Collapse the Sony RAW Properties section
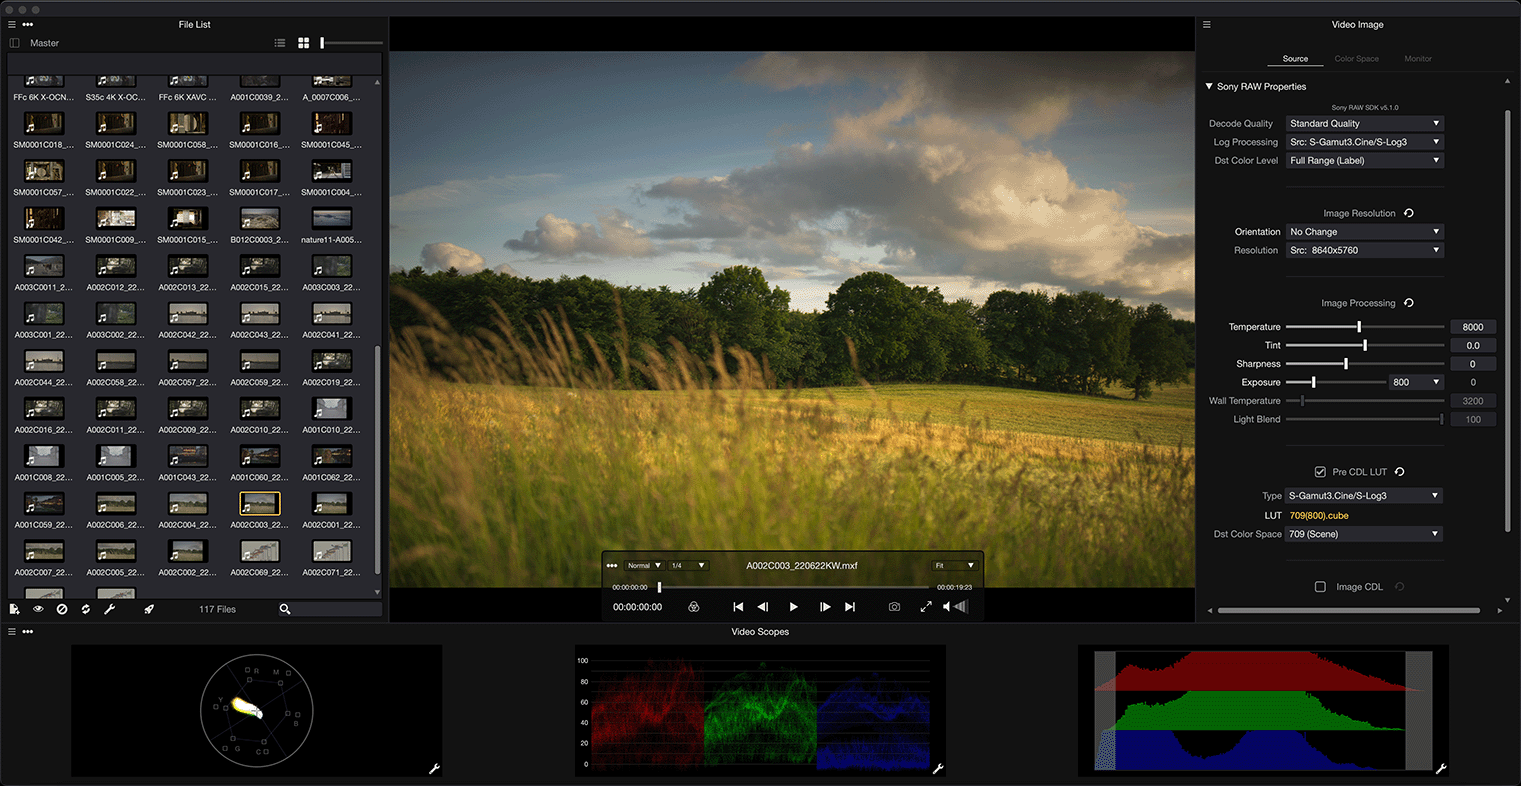 point(1209,87)
